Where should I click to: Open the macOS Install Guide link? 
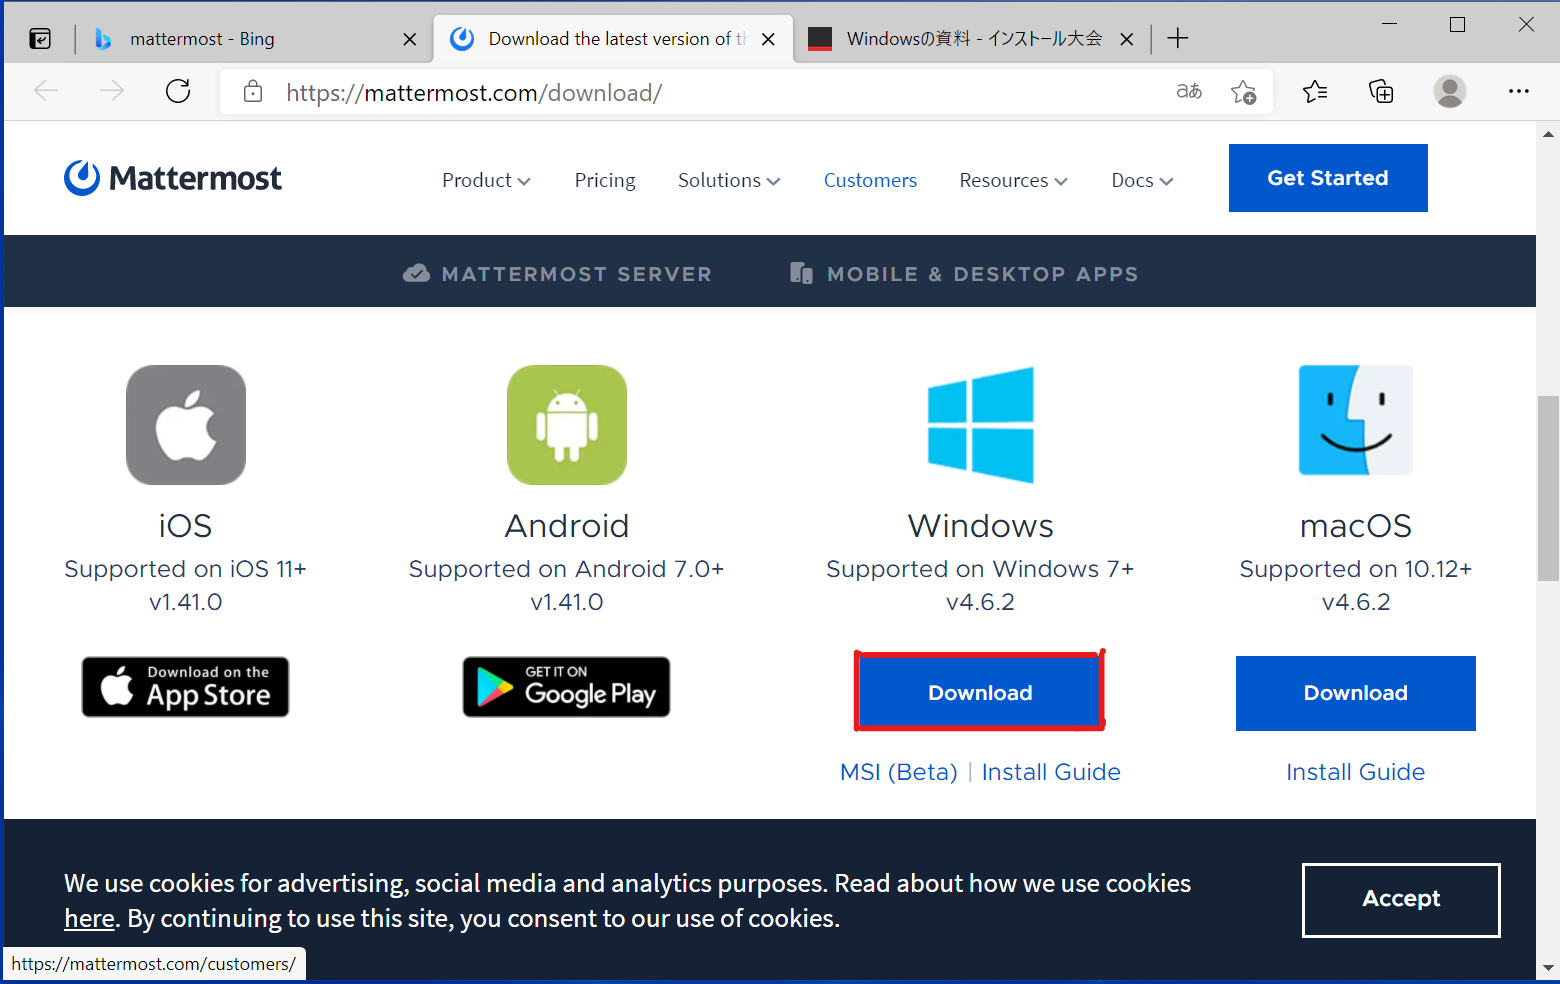coord(1356,772)
